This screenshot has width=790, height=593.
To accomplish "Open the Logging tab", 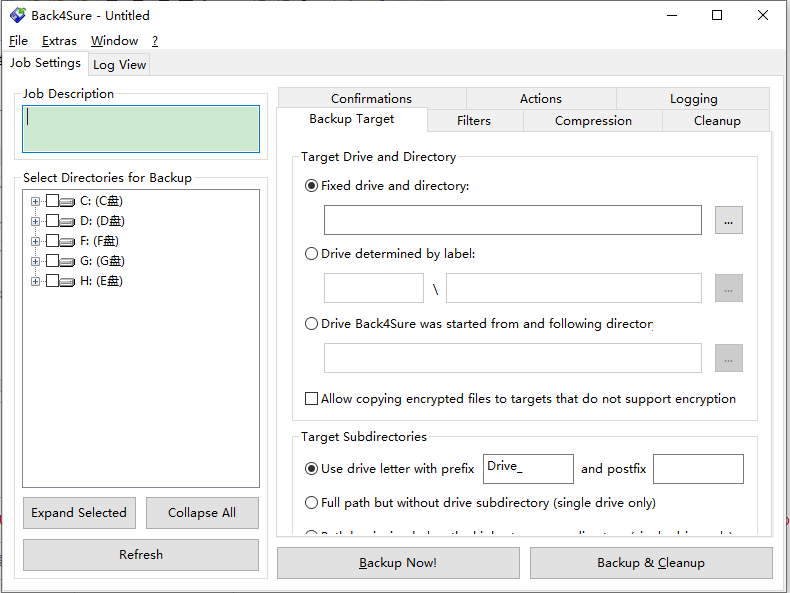I will (693, 98).
